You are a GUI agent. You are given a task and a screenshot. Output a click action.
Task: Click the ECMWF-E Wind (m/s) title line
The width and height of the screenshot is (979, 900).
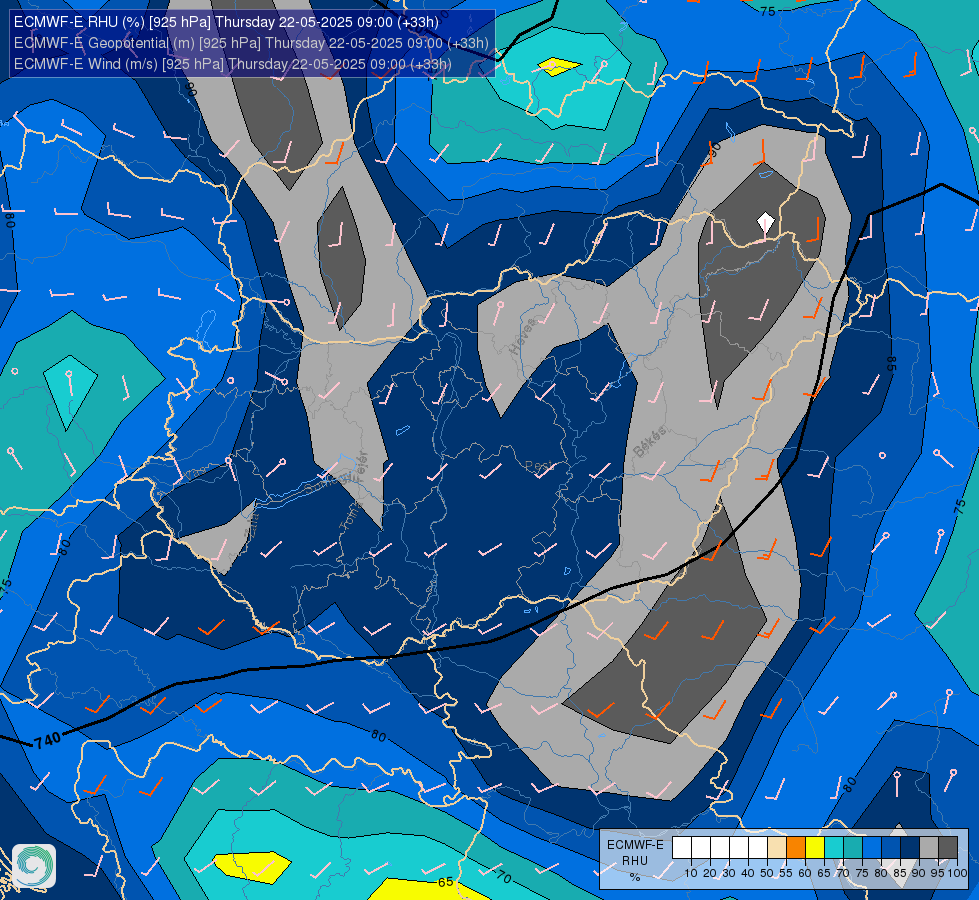point(232,64)
